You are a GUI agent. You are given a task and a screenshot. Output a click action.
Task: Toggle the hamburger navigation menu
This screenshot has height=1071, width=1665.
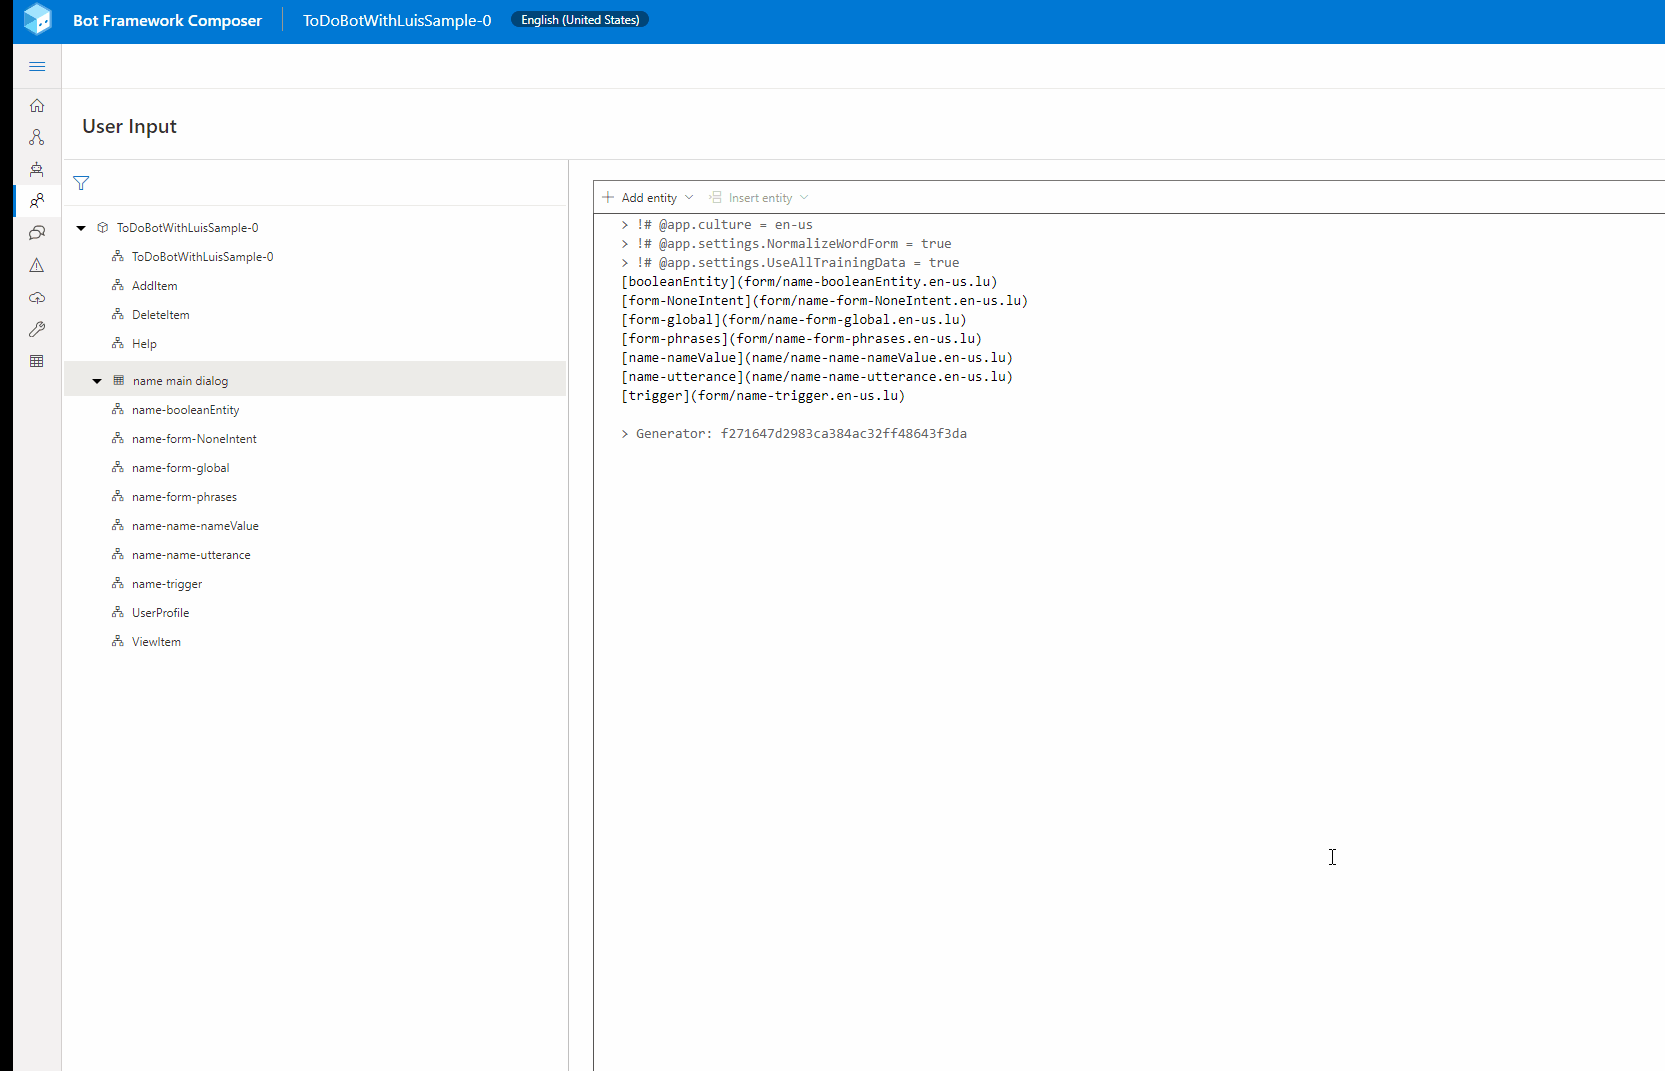(37, 67)
